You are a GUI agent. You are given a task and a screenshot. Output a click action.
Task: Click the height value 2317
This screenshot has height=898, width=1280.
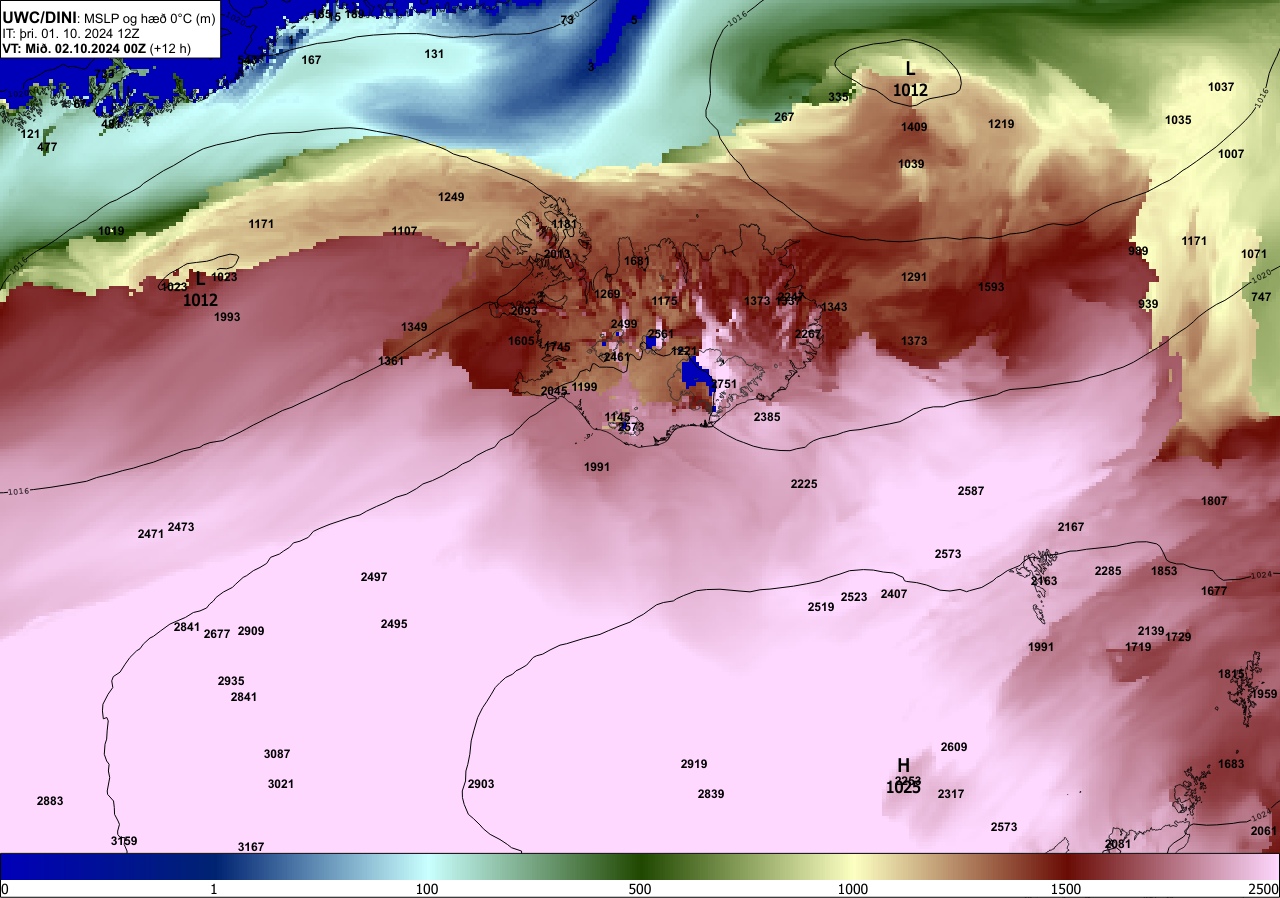(x=951, y=794)
